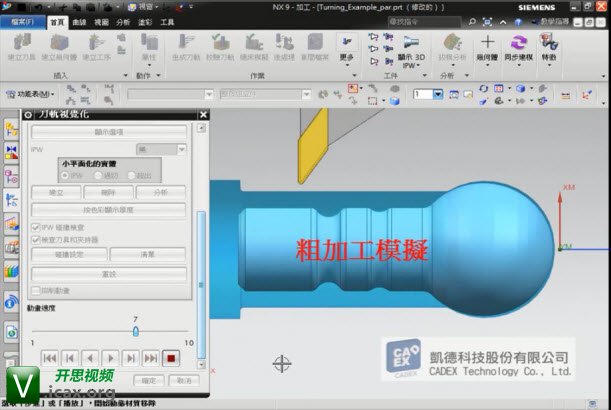Toggle the IPW collision check (IPW 碰撞檢查) checkbox
This screenshot has width=611, height=410.
(x=37, y=228)
